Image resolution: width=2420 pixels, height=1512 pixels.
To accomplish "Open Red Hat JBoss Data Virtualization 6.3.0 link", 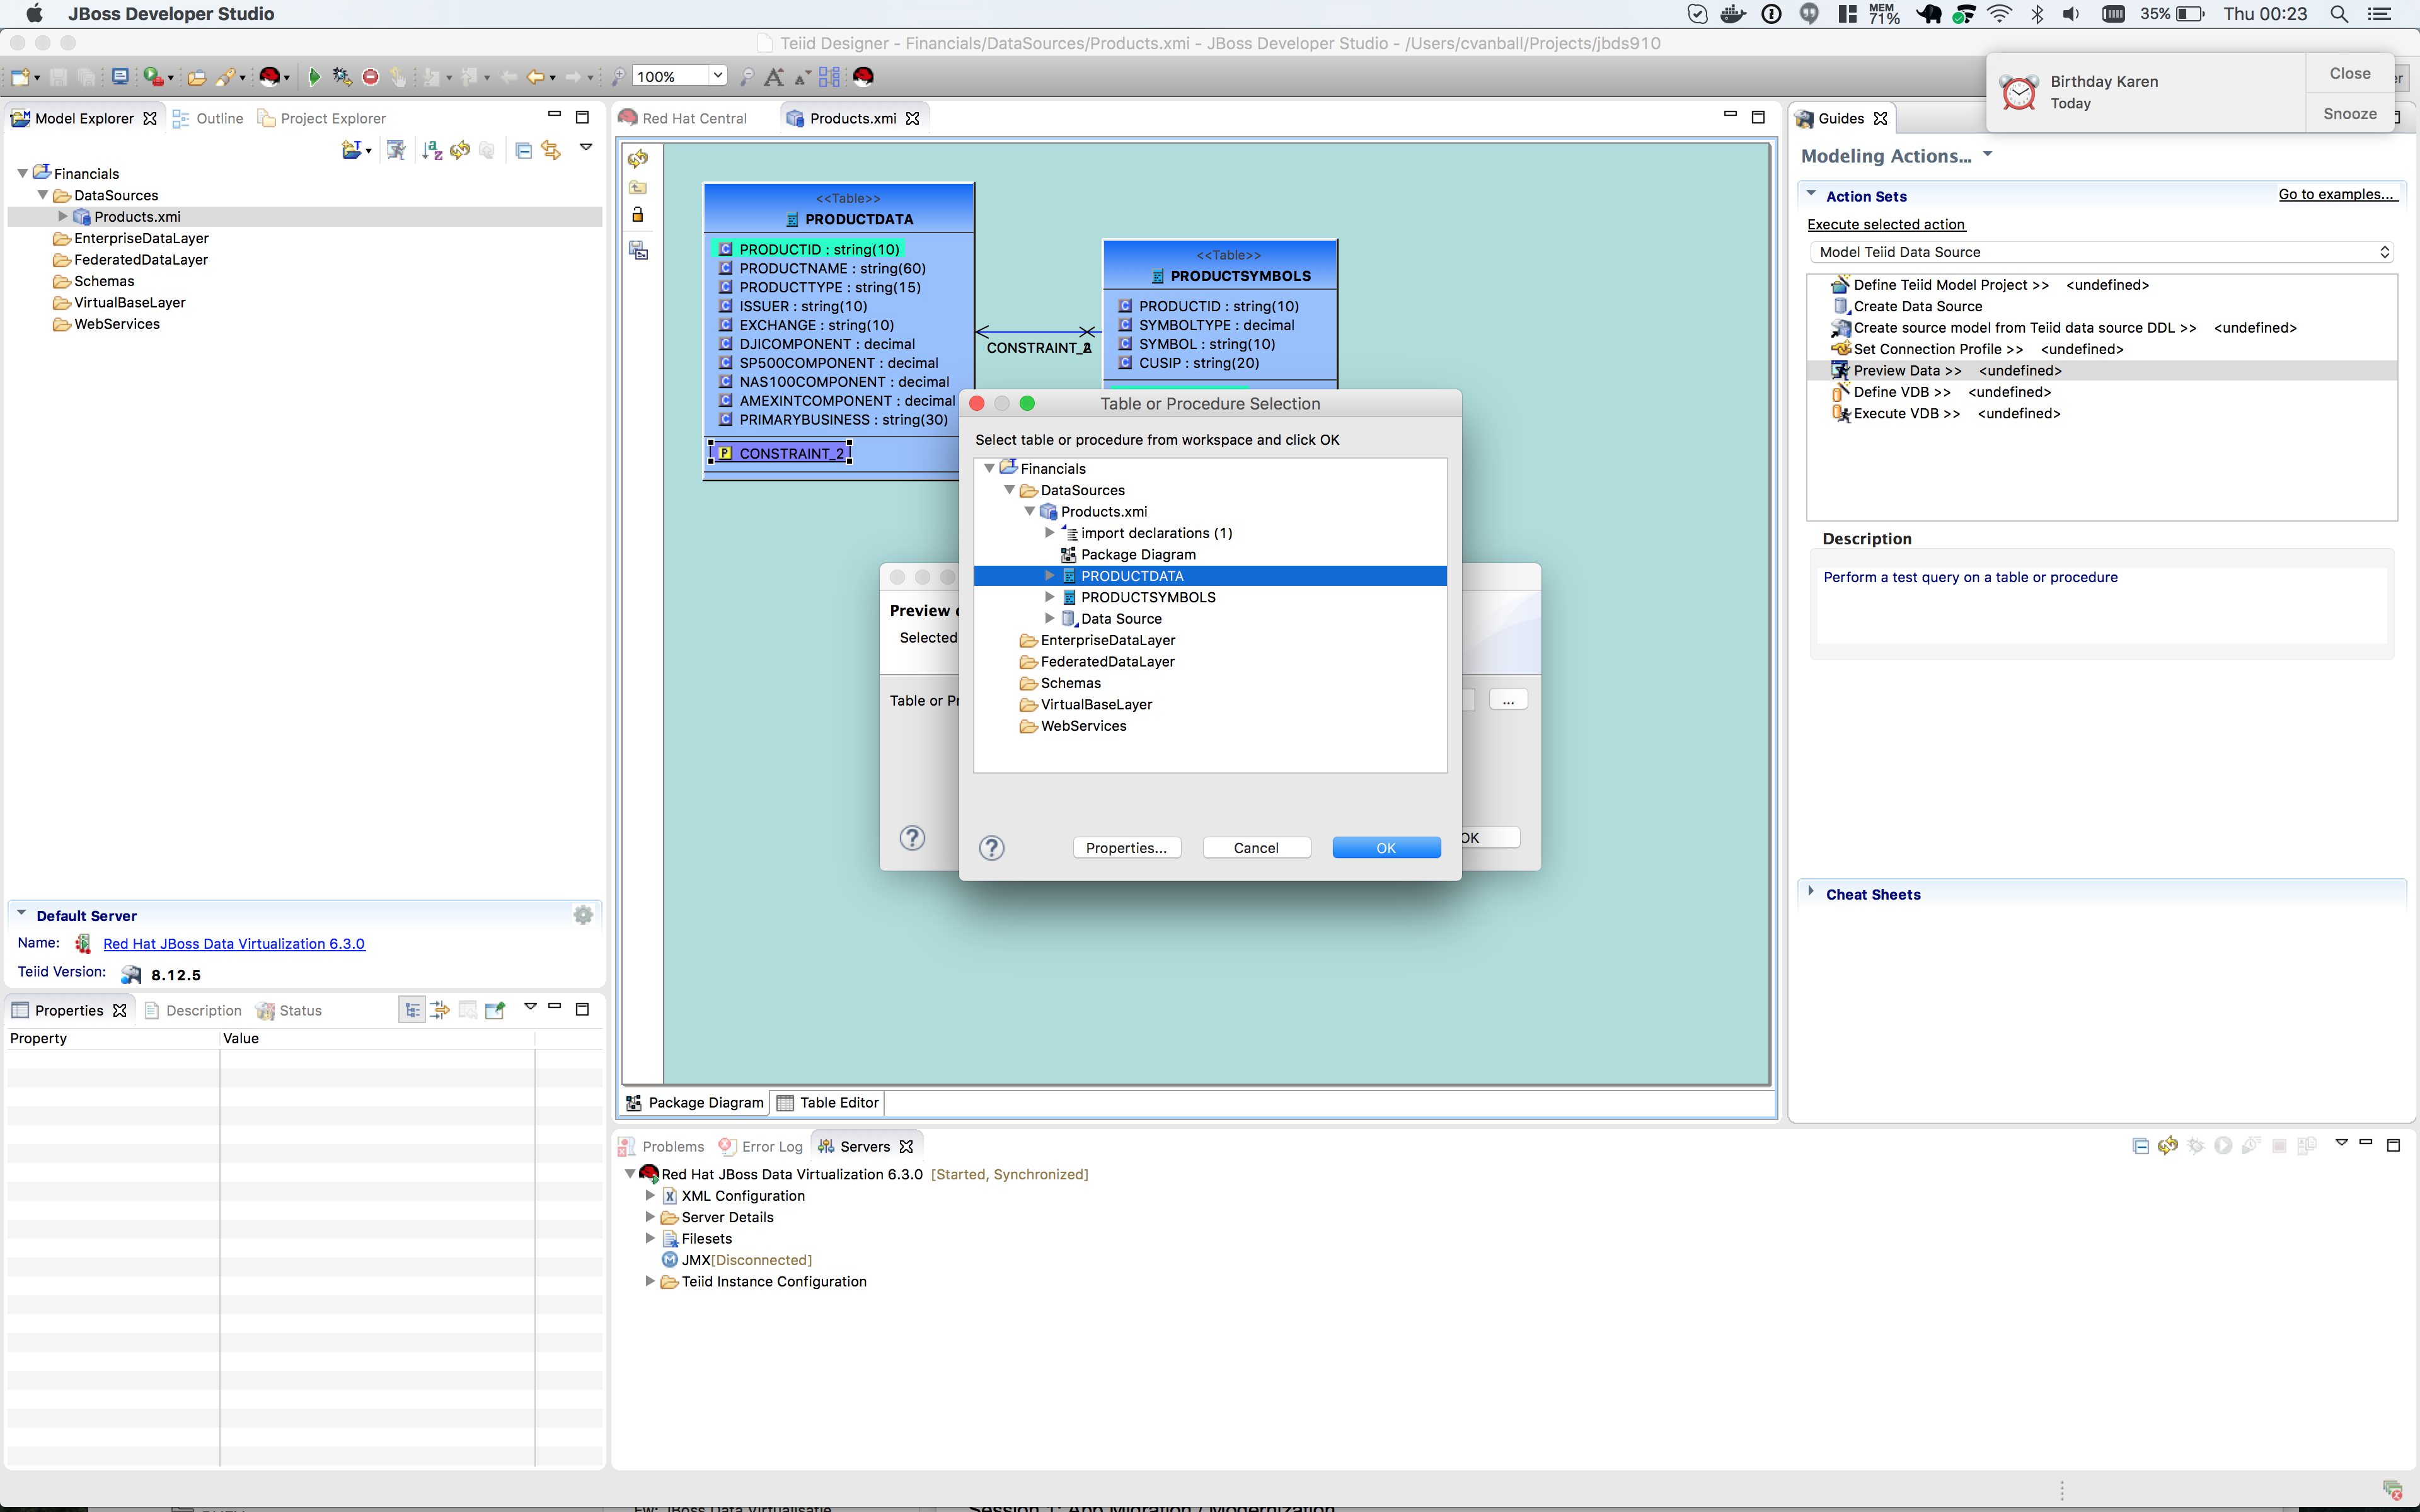I will 234,943.
